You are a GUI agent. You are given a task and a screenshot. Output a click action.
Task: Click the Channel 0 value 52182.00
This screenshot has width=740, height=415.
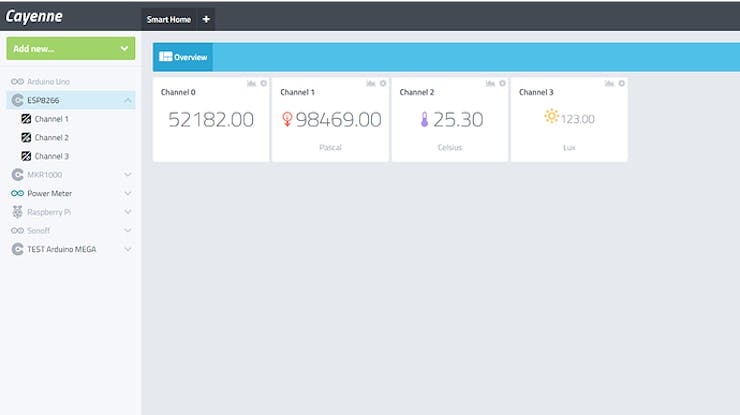(211, 119)
